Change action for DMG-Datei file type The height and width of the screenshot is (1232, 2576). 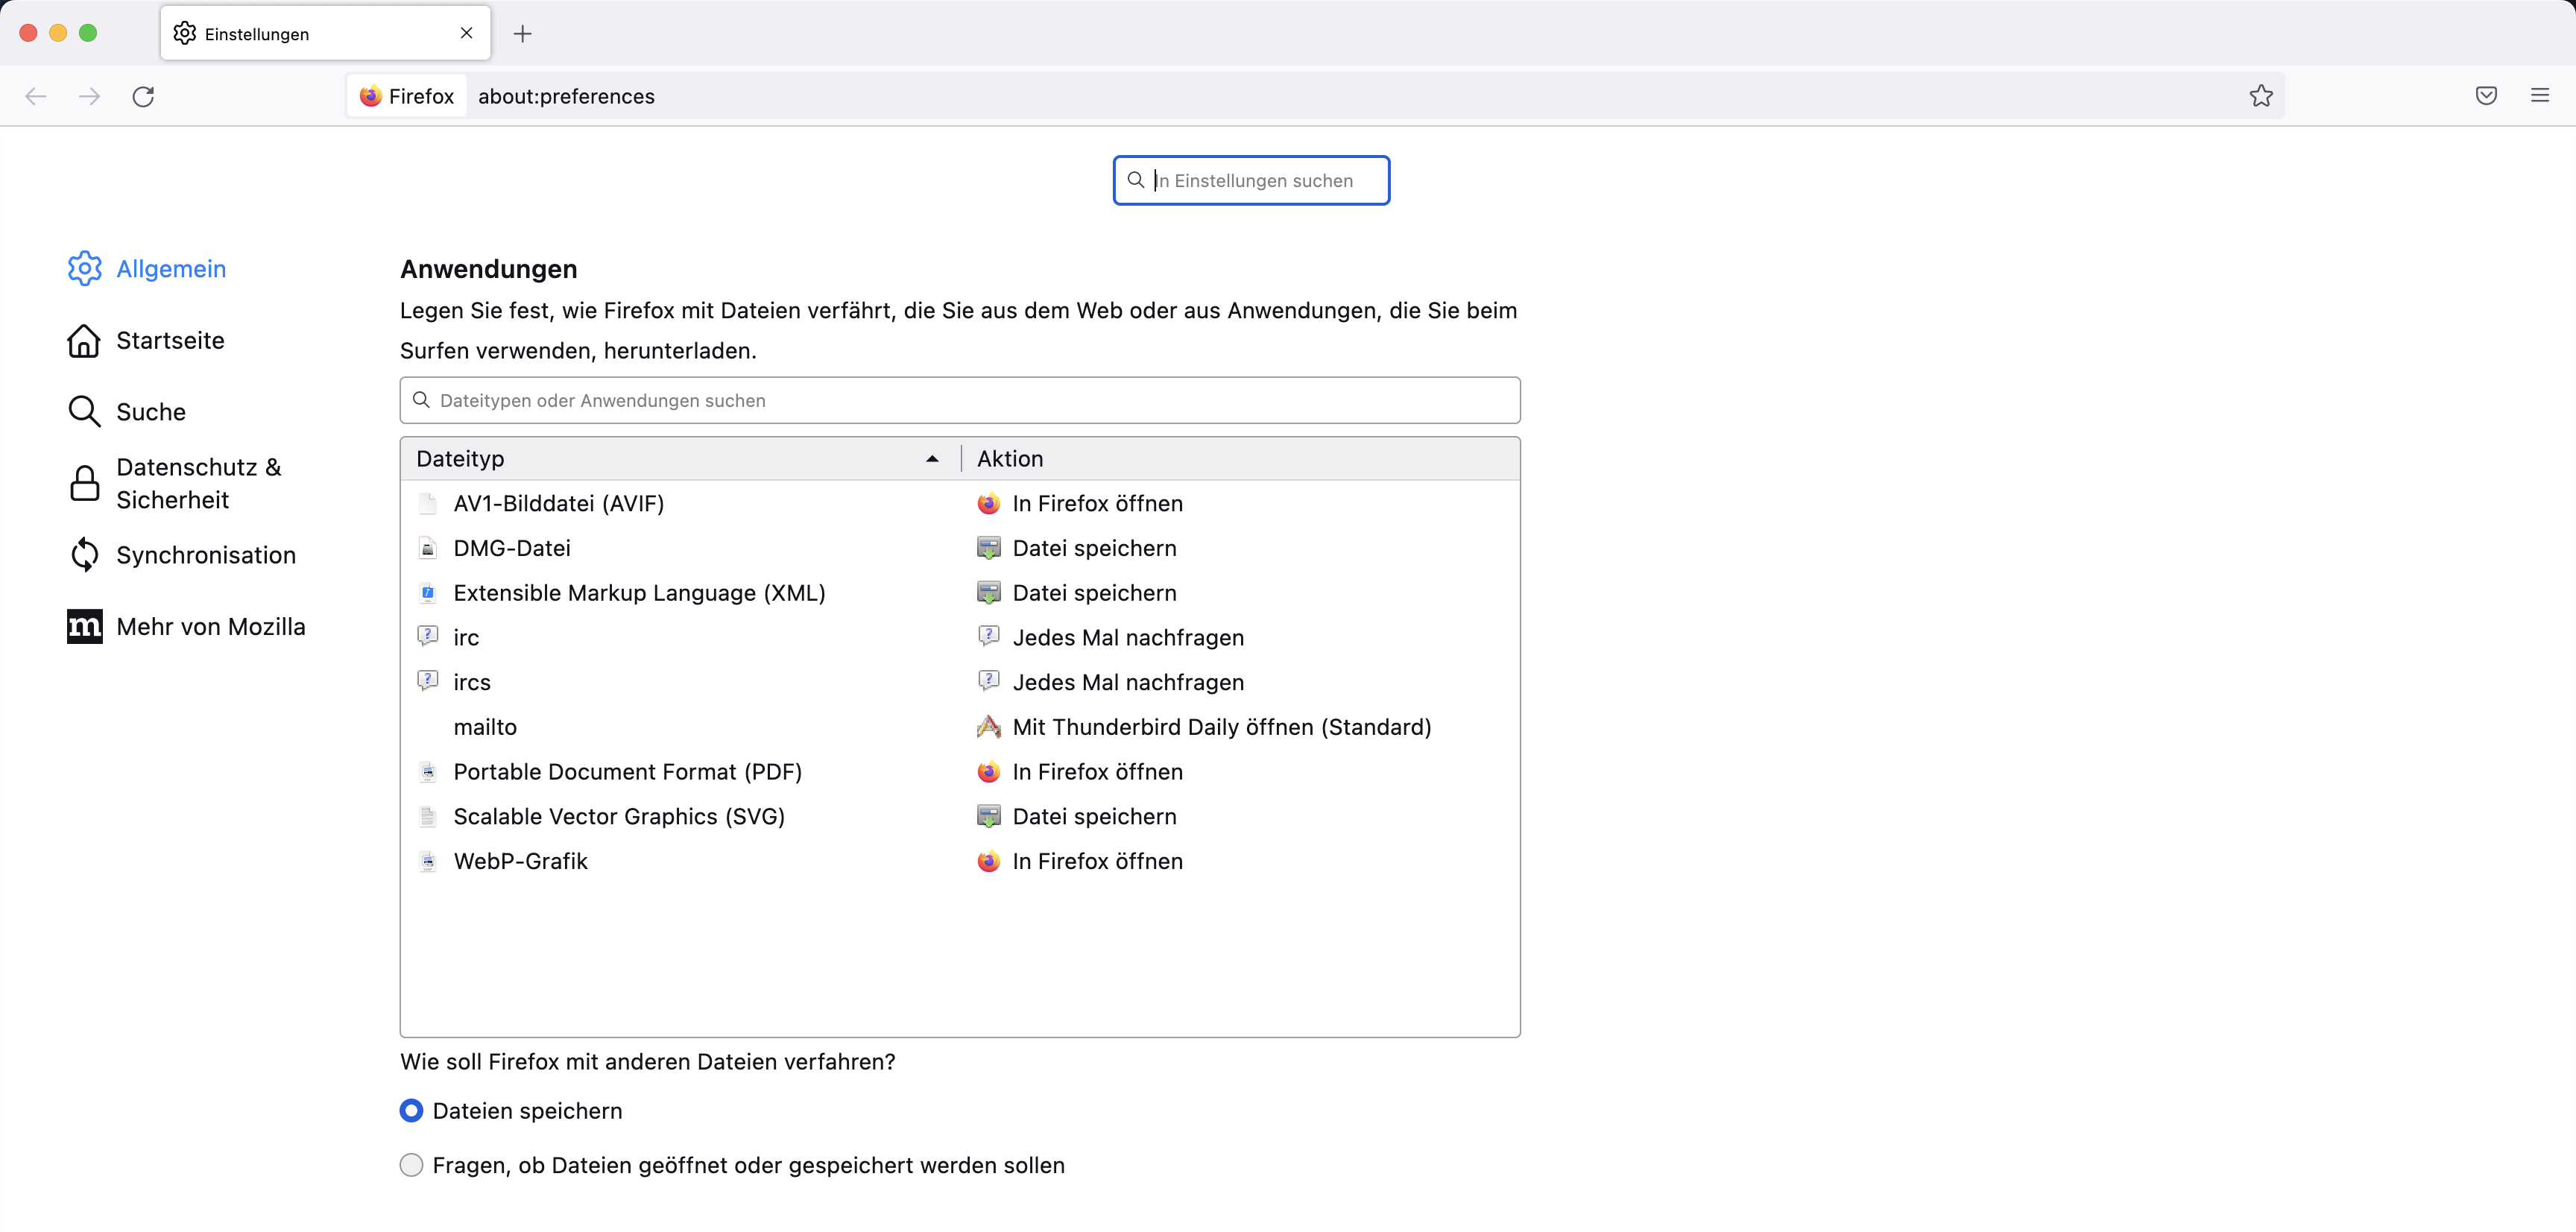[1094, 548]
